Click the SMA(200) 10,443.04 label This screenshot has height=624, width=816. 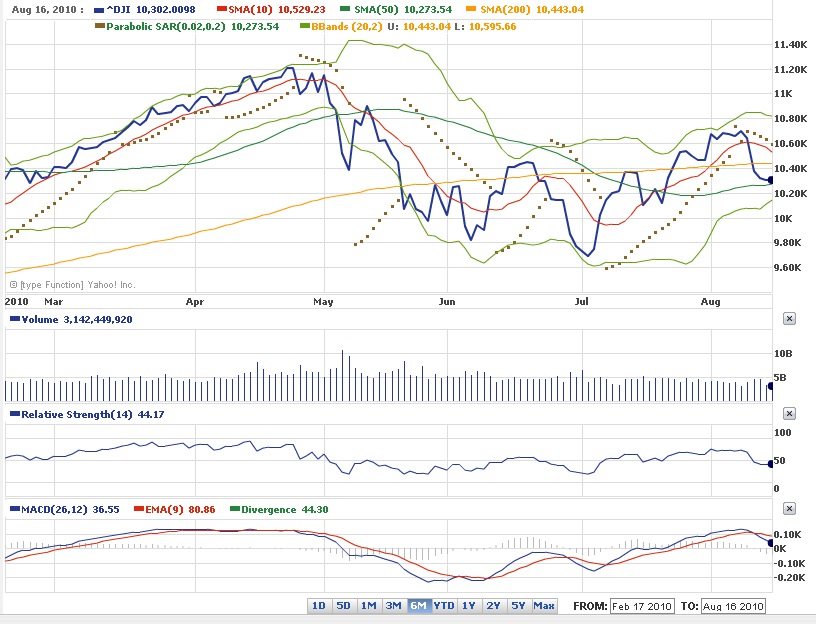[531, 9]
